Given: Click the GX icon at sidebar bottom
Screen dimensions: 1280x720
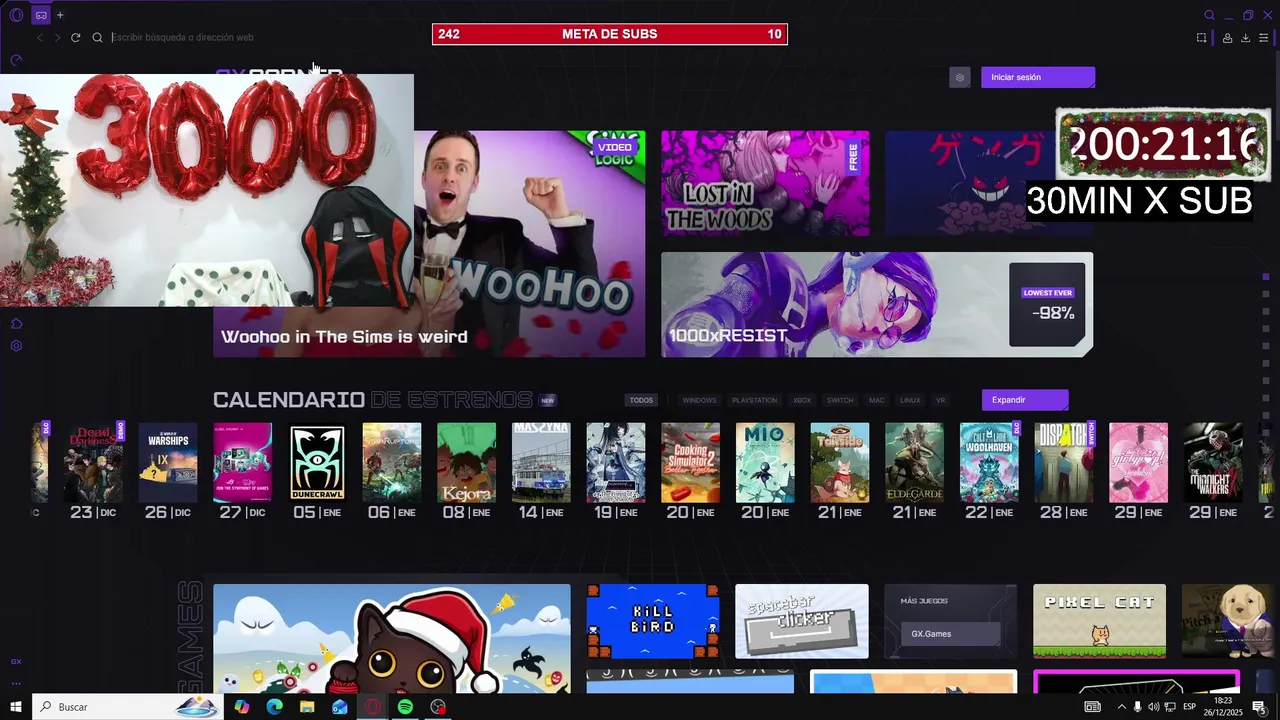Looking at the screenshot, I should coord(16,661).
